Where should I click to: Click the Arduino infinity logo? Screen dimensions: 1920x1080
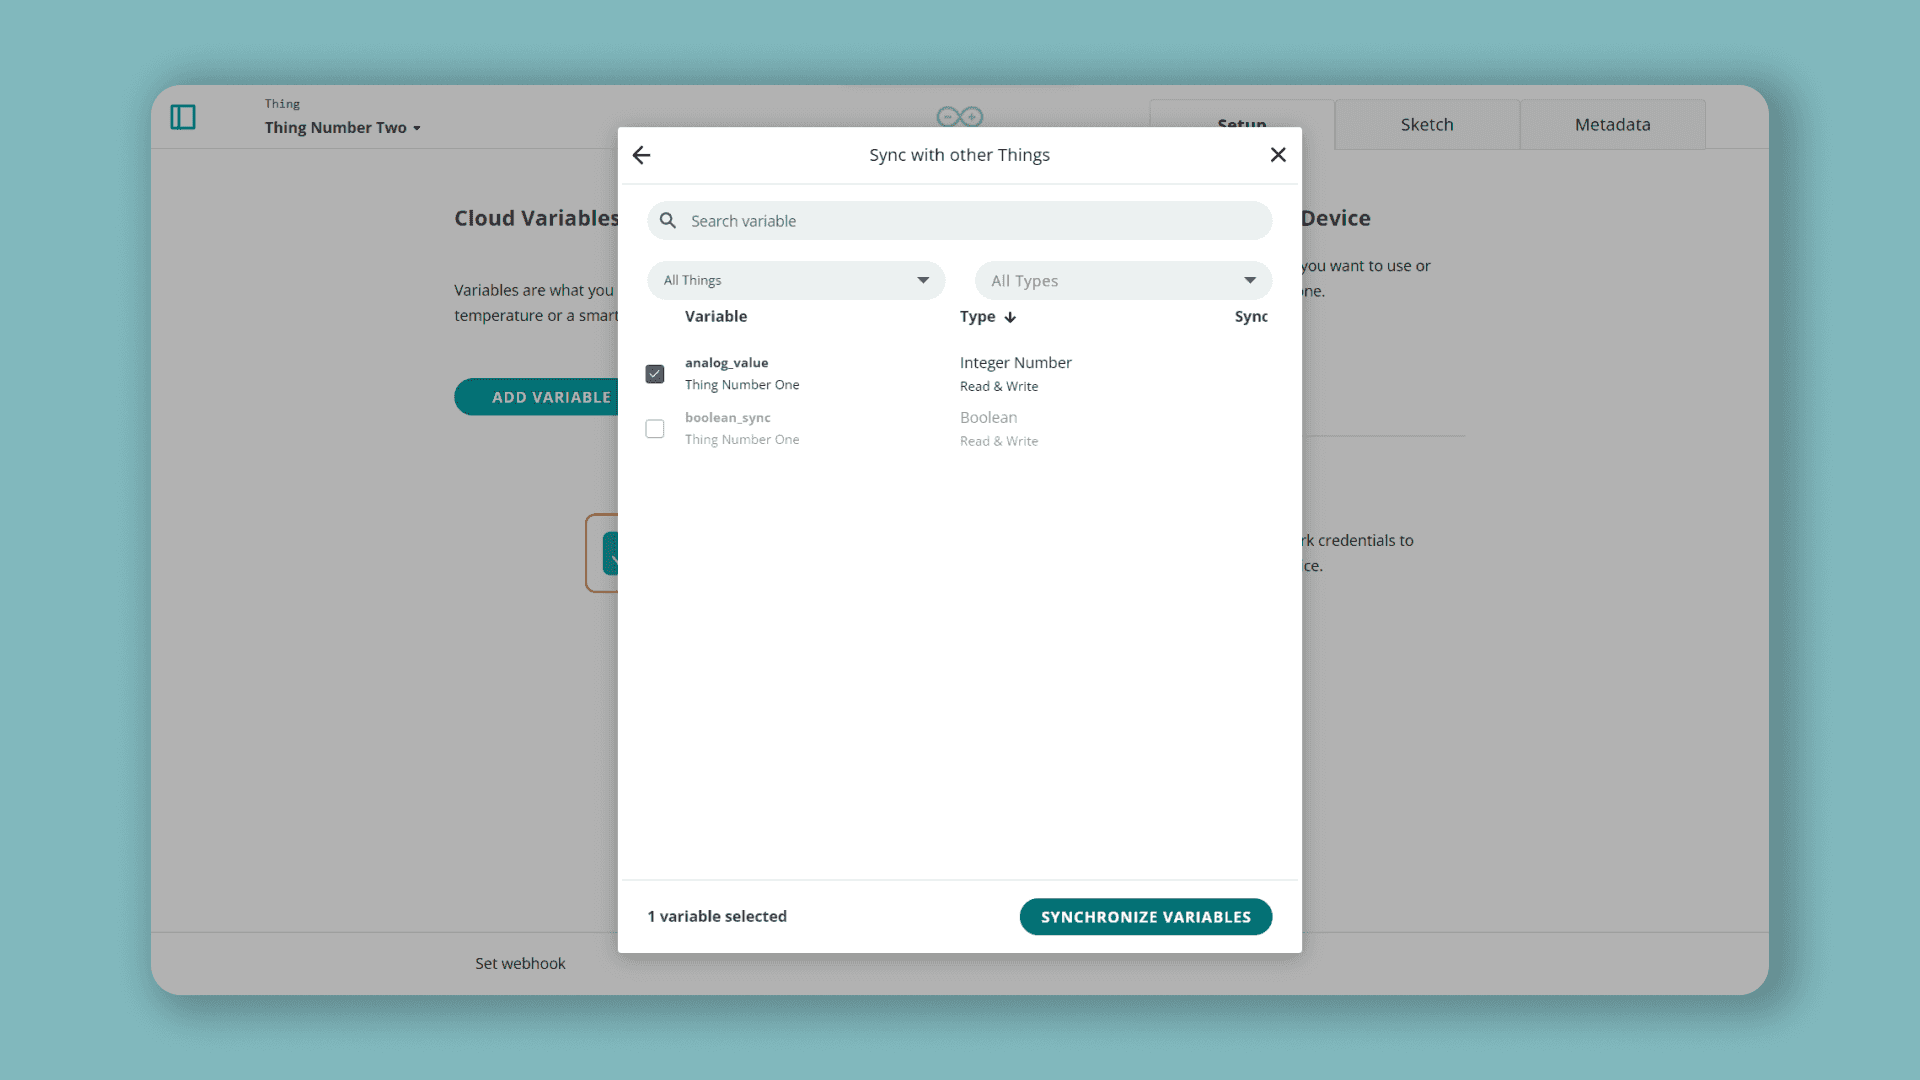(959, 116)
